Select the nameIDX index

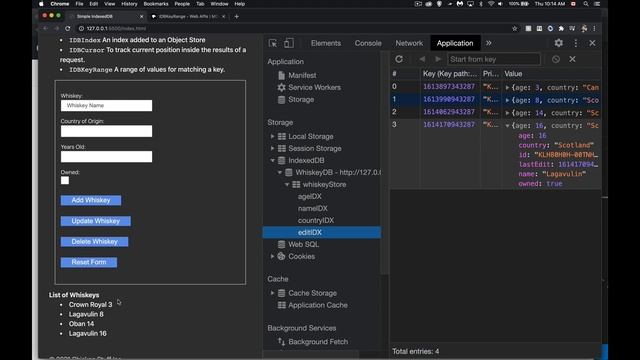(x=313, y=208)
